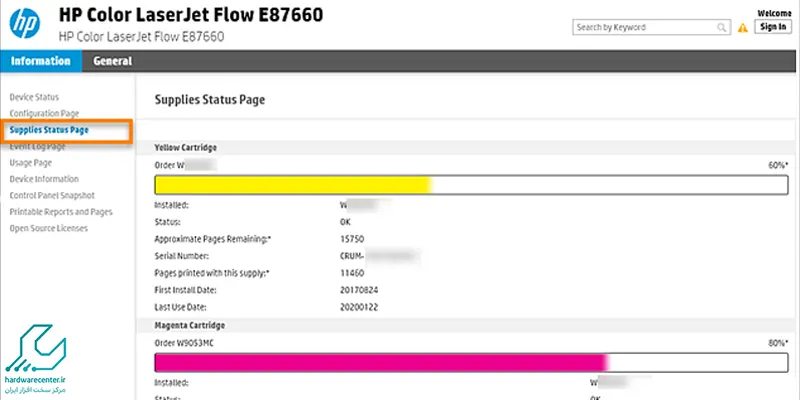Open Printable Reports and Pages link
Image resolution: width=800 pixels, height=400 pixels.
[x=61, y=212]
